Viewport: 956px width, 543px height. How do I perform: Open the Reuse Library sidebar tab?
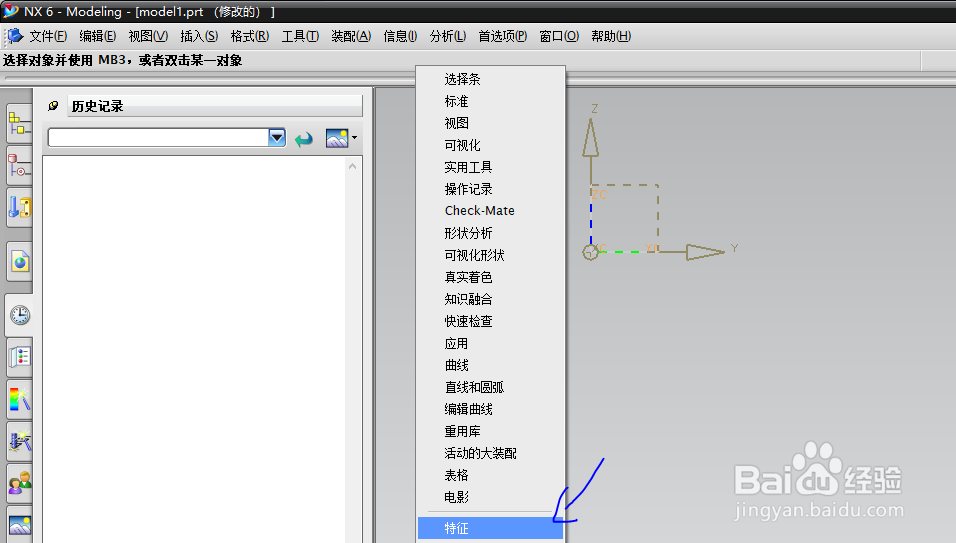[x=19, y=208]
